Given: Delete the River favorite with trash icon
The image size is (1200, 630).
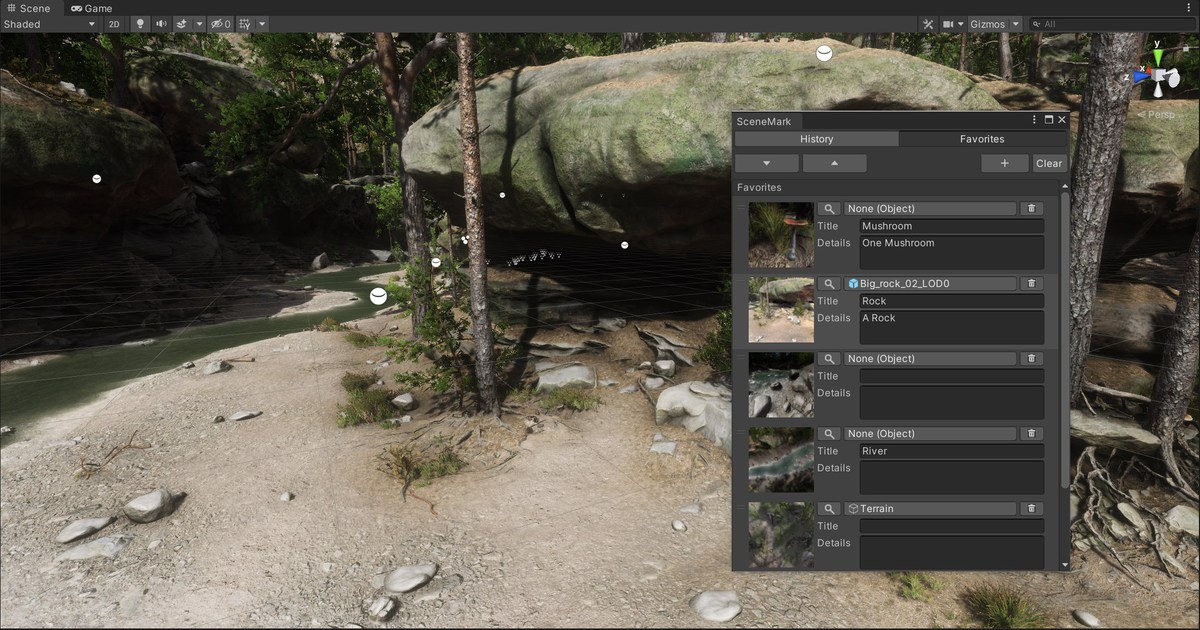Looking at the screenshot, I should [1032, 434].
